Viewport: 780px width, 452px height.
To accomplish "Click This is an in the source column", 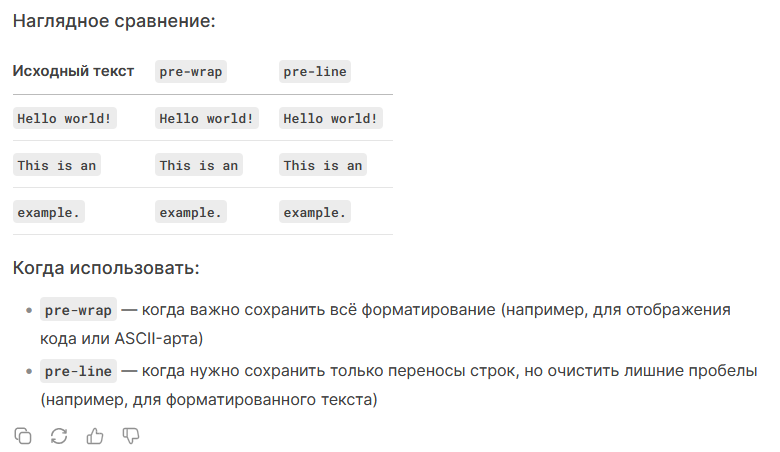I will [57, 165].
